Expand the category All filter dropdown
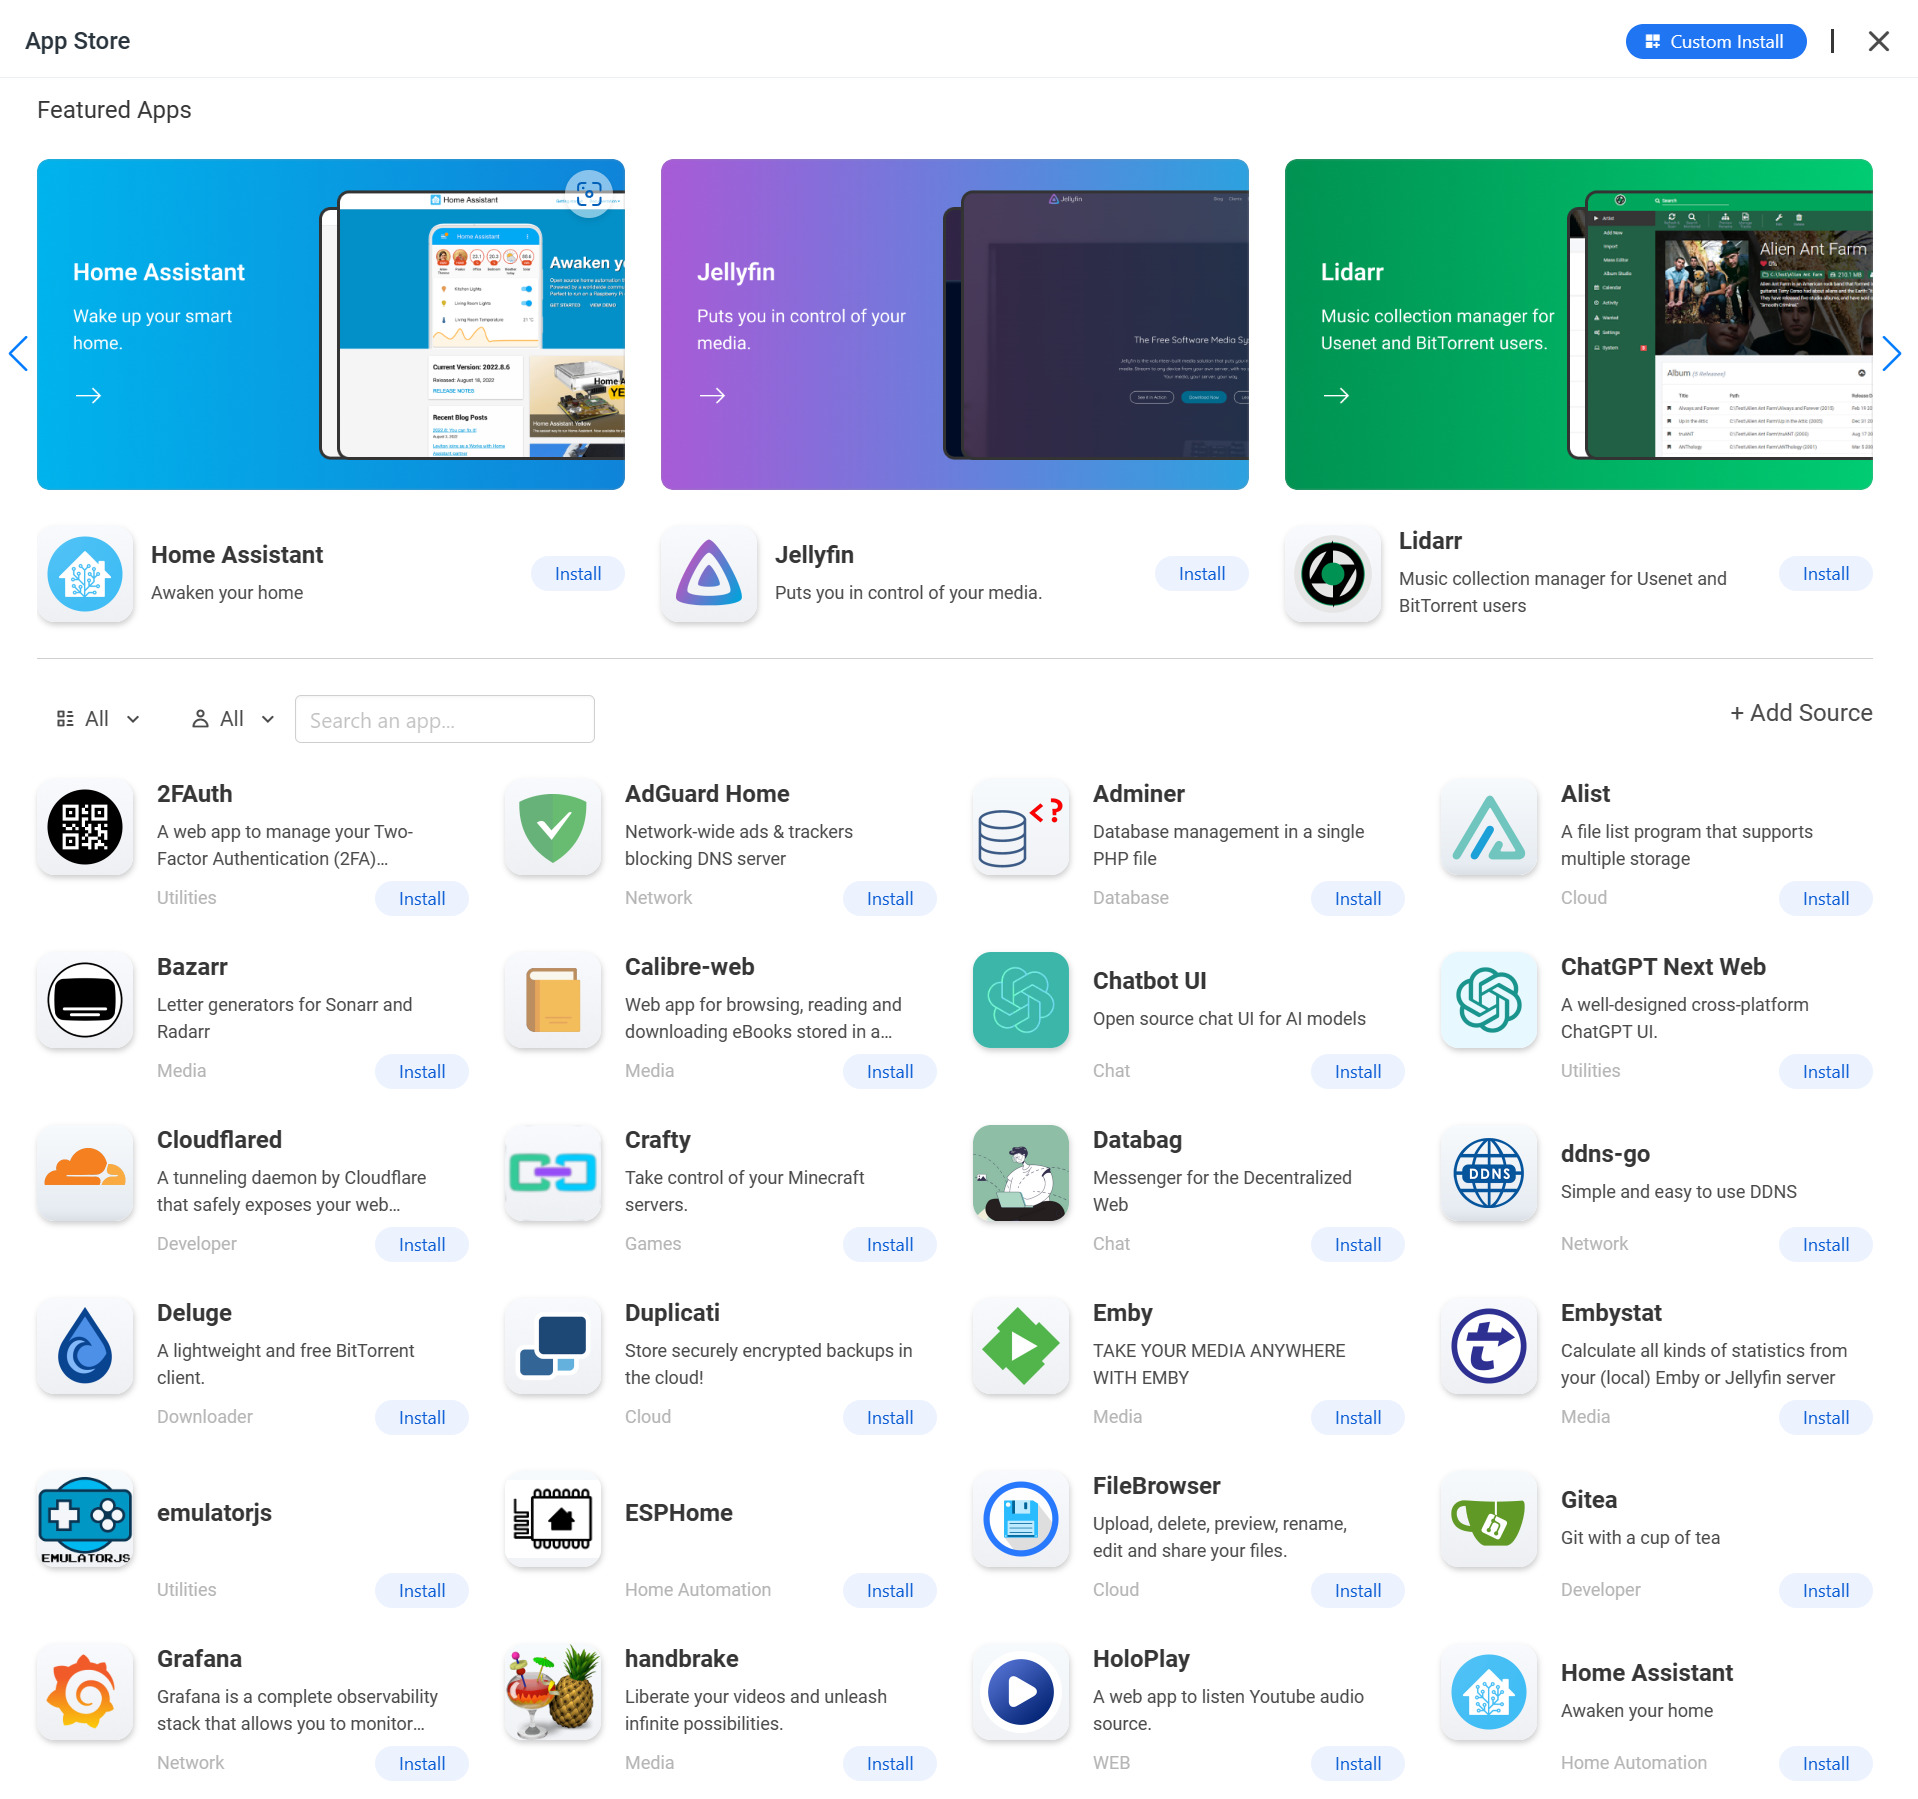 coord(98,719)
